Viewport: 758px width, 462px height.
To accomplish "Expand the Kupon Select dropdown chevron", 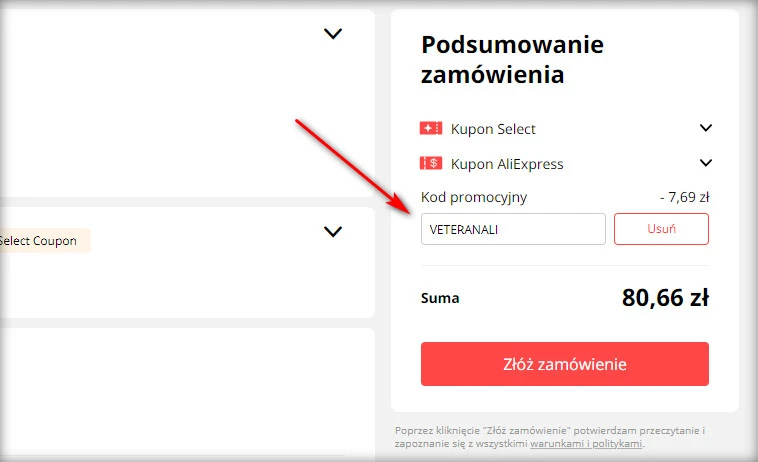I will click(x=706, y=128).
